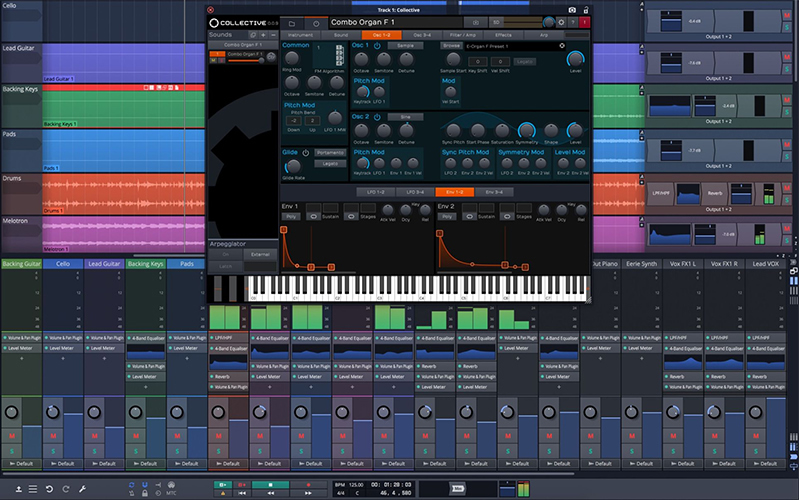Click the duplicate sound icon in Sounds header
Viewport: 800px width, 500px height.
coord(253,35)
